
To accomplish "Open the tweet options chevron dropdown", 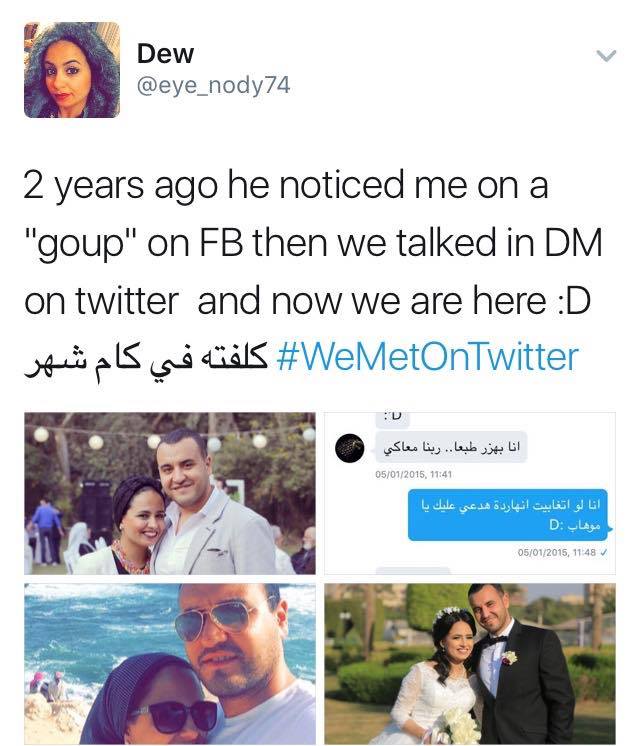I will click(x=606, y=55).
